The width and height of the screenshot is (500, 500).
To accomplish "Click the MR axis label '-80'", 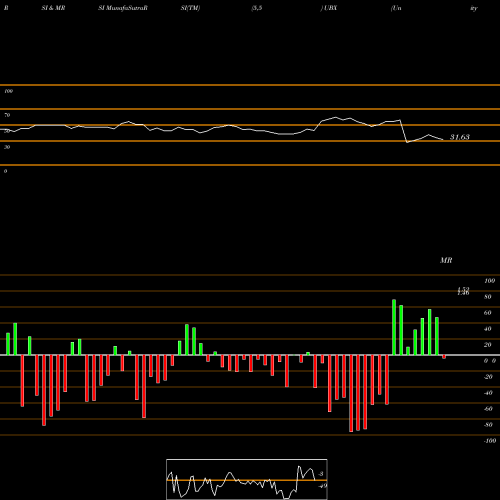I will (488, 425).
